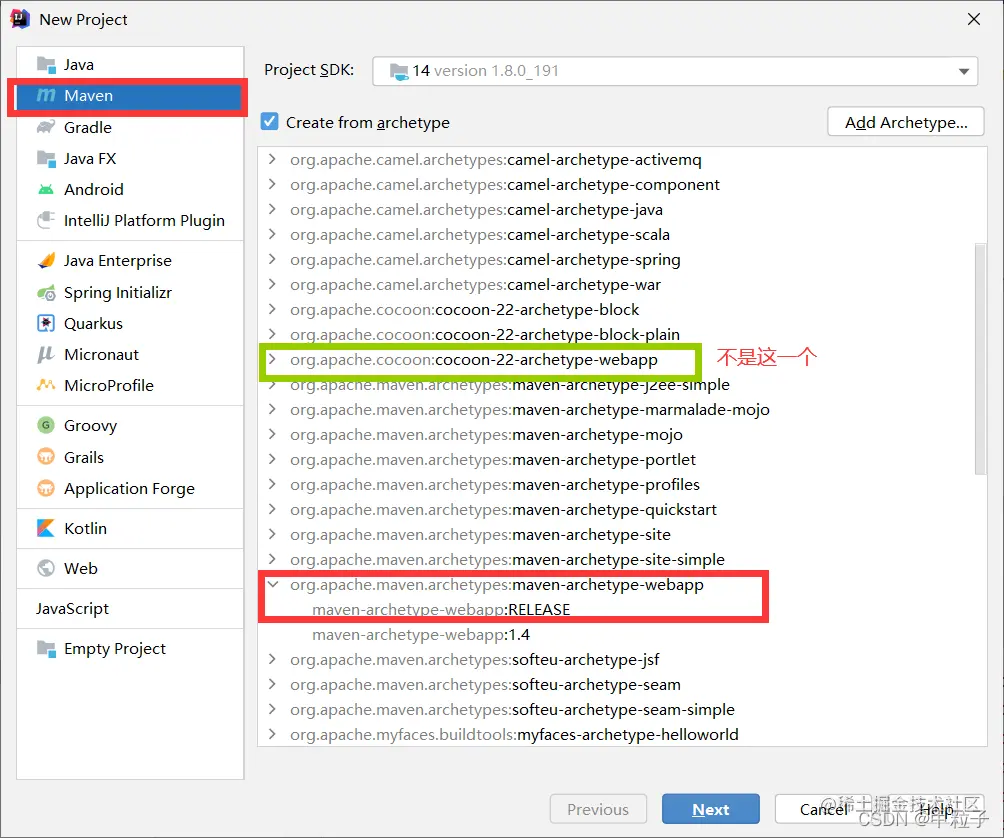Click the Empty Project folder icon
The image size is (1004, 838).
click(x=46, y=649)
